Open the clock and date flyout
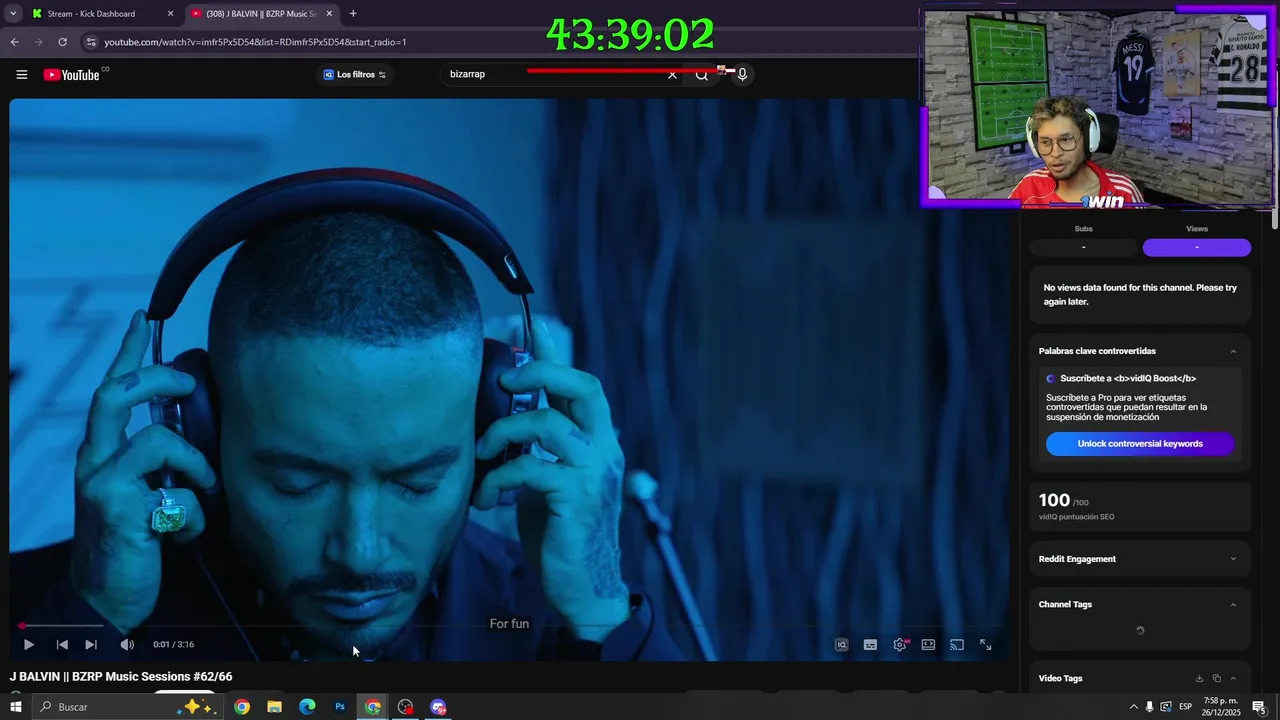The image size is (1280, 720). 1221,707
